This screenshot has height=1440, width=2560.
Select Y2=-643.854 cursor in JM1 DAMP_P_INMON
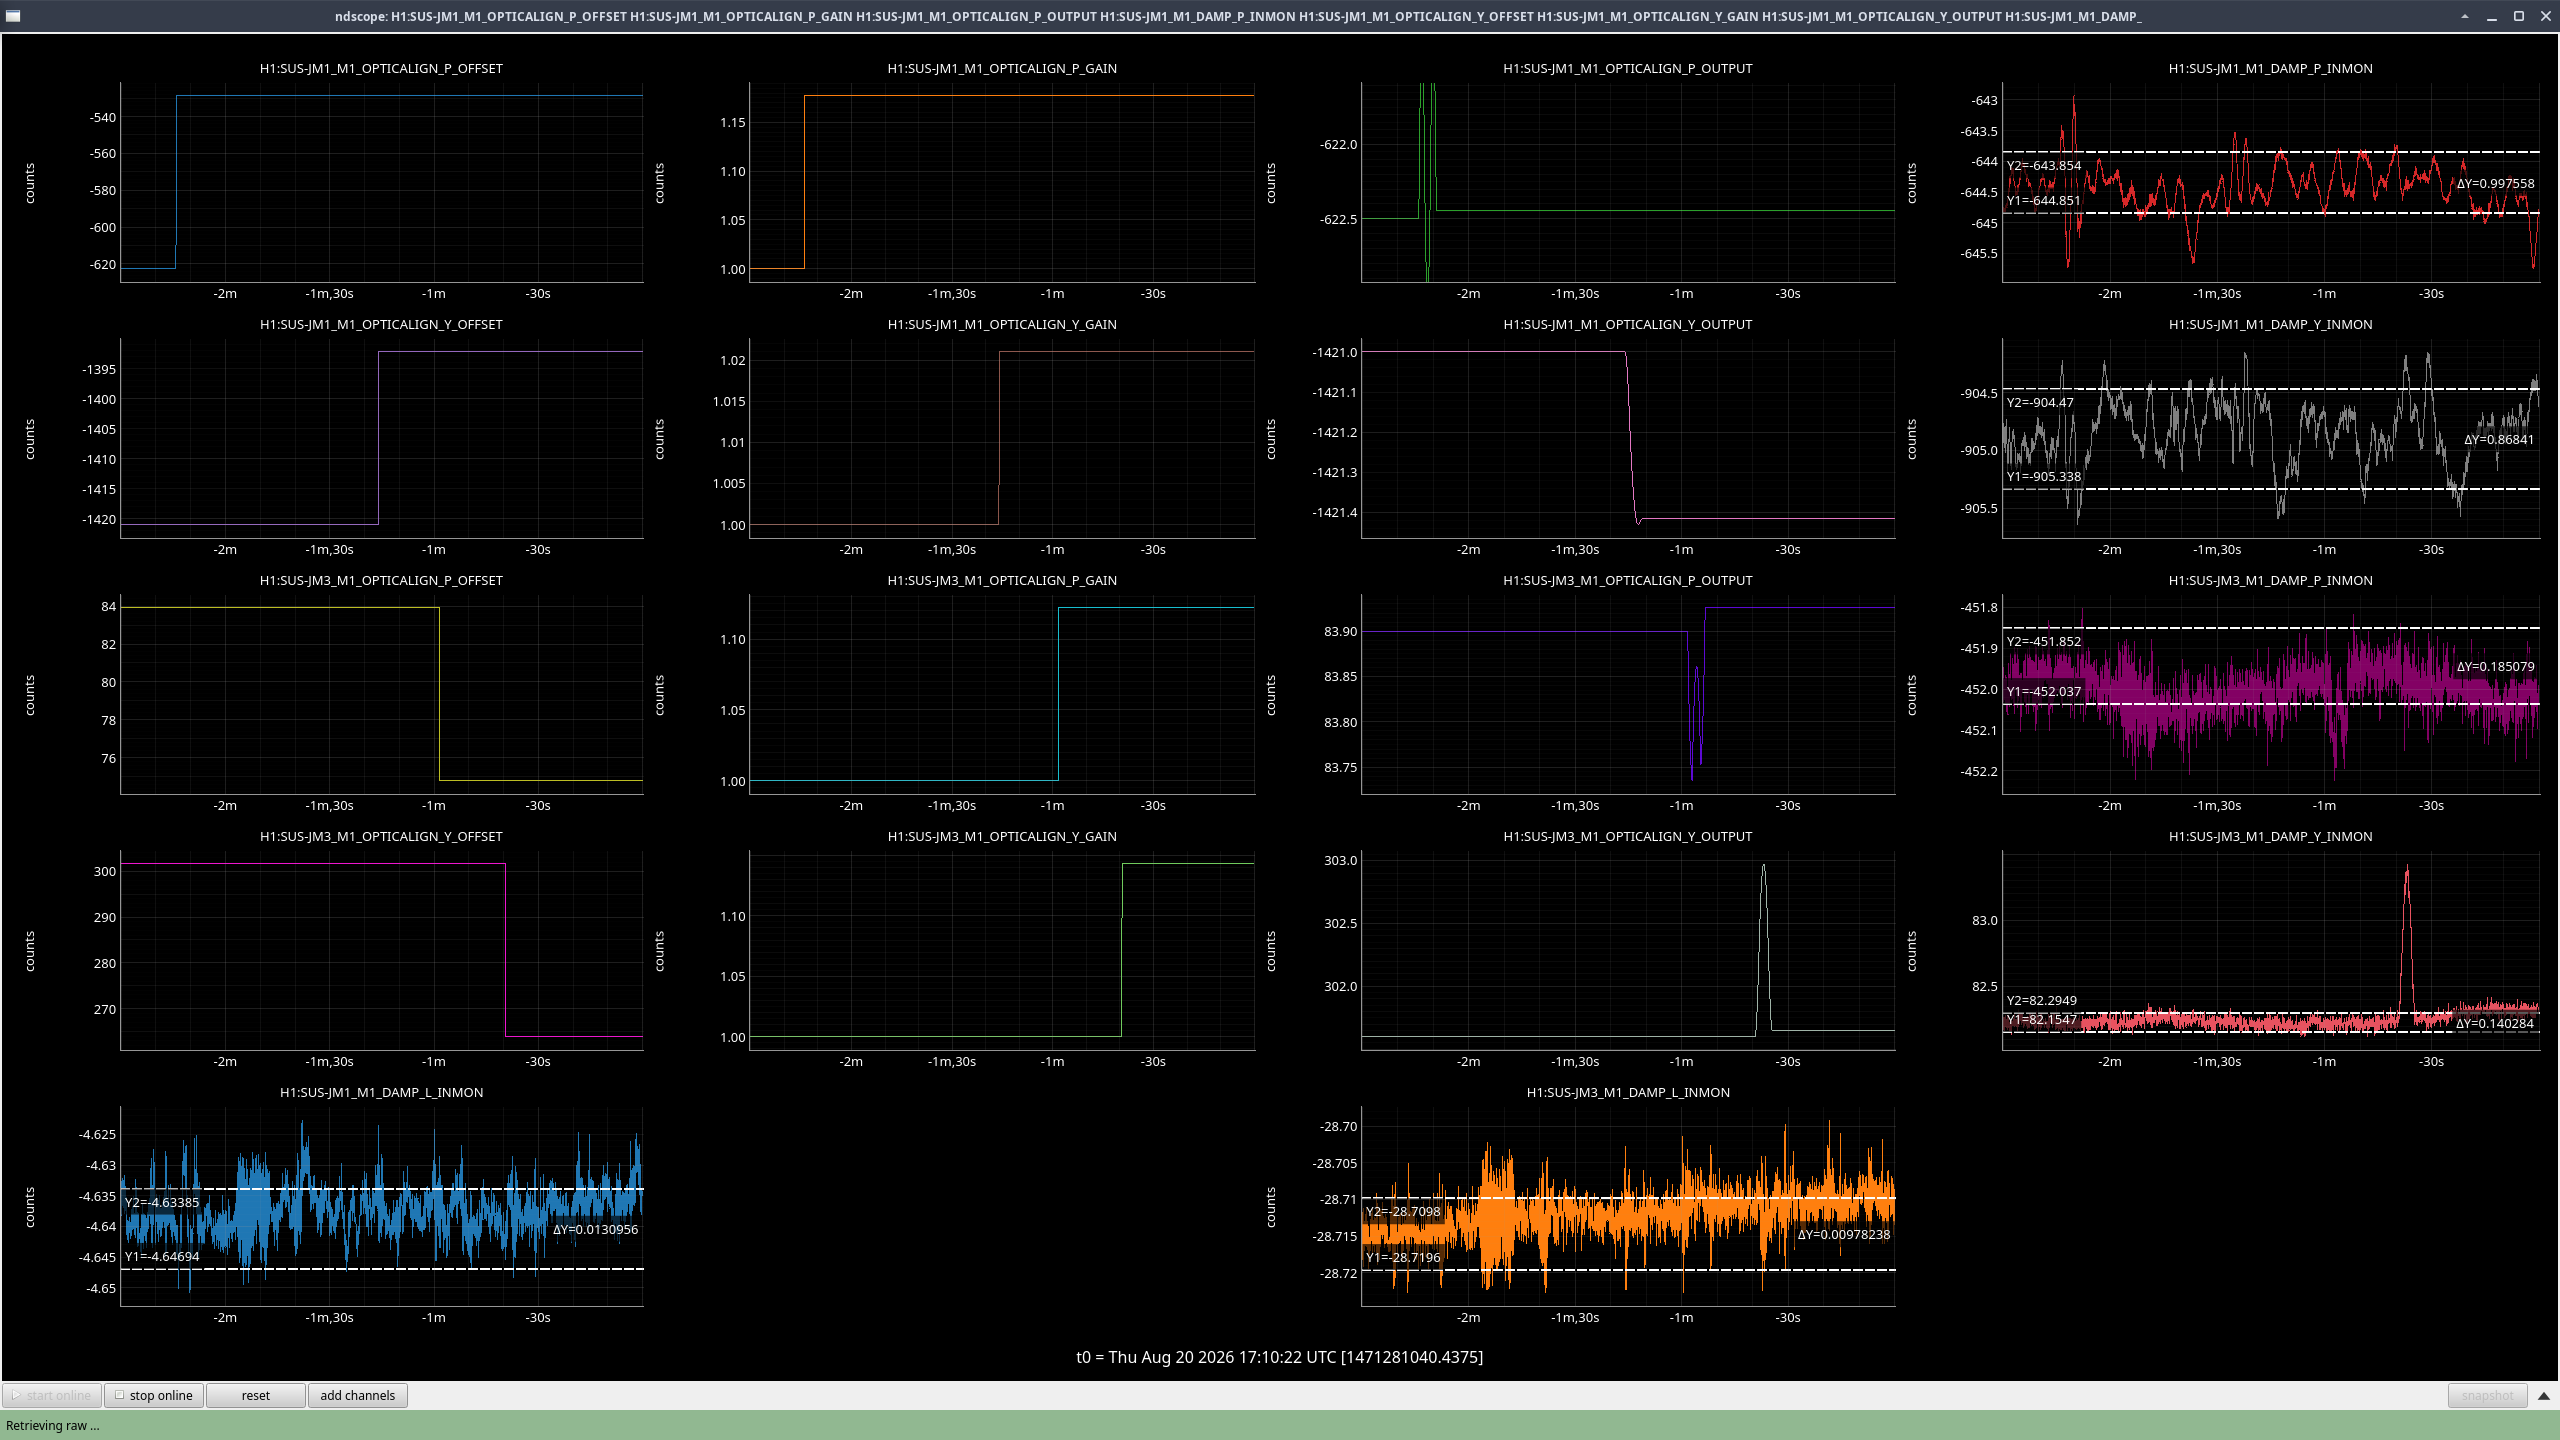2044,166
